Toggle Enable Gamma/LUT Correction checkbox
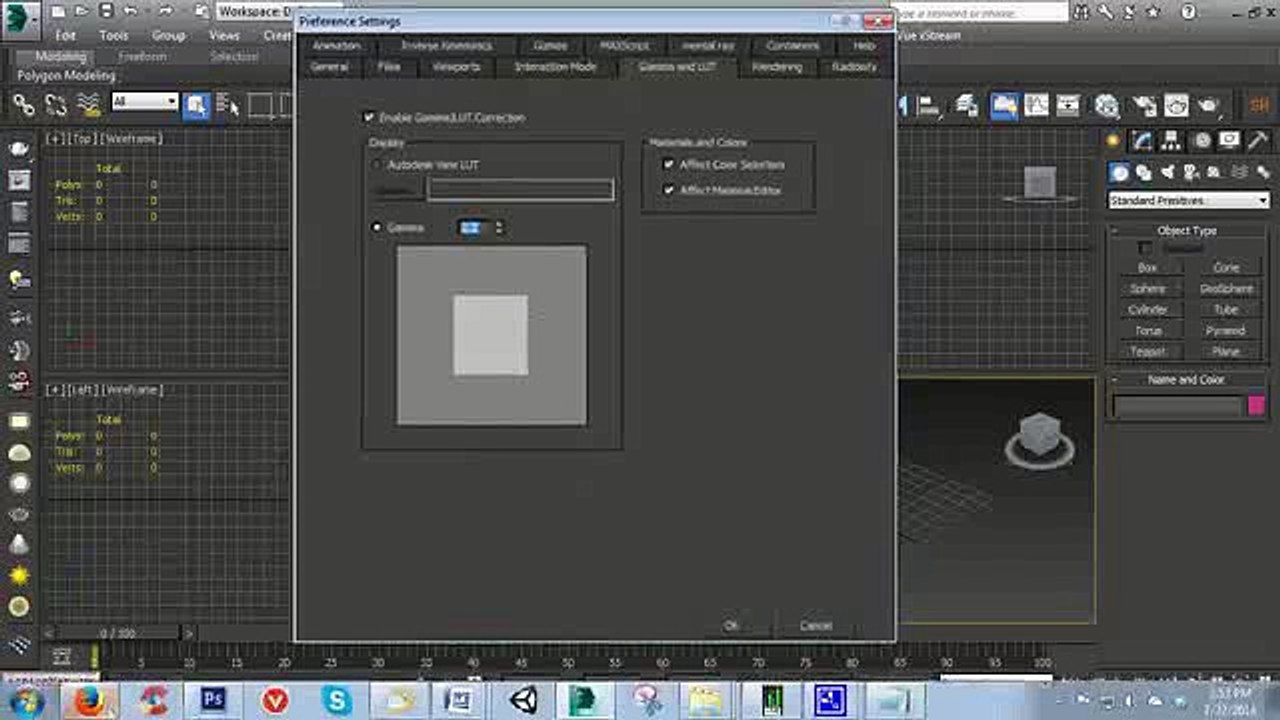 [369, 117]
